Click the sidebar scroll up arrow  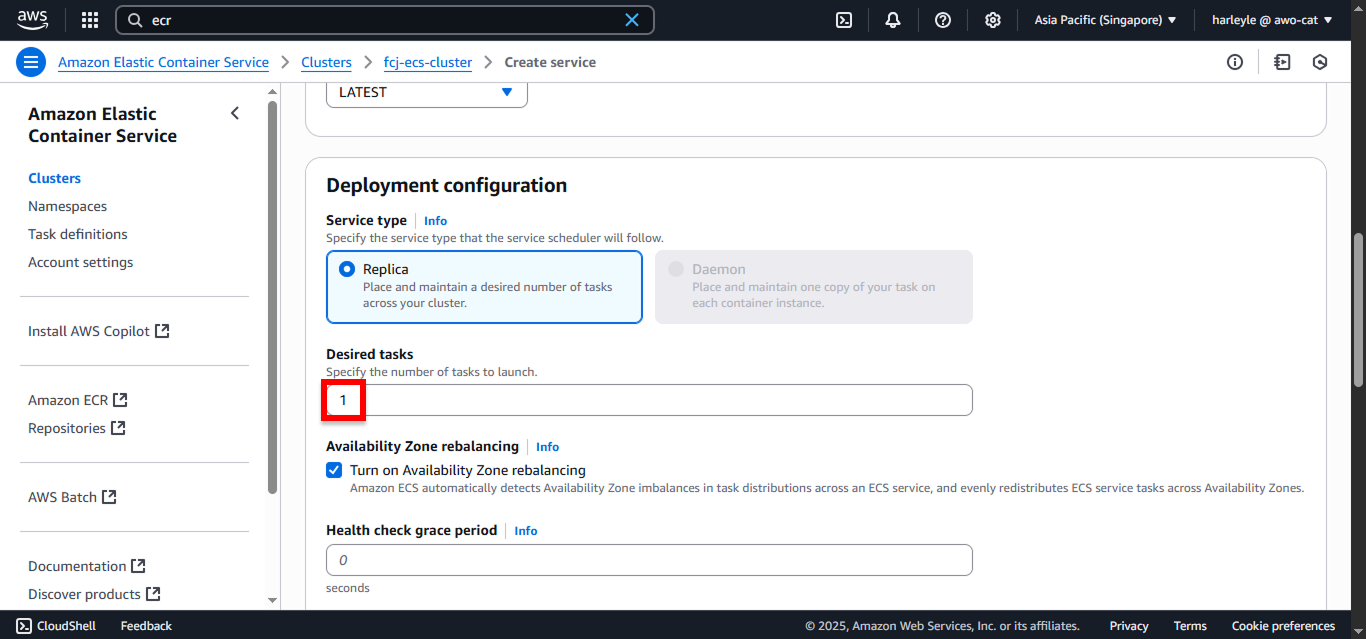click(272, 92)
